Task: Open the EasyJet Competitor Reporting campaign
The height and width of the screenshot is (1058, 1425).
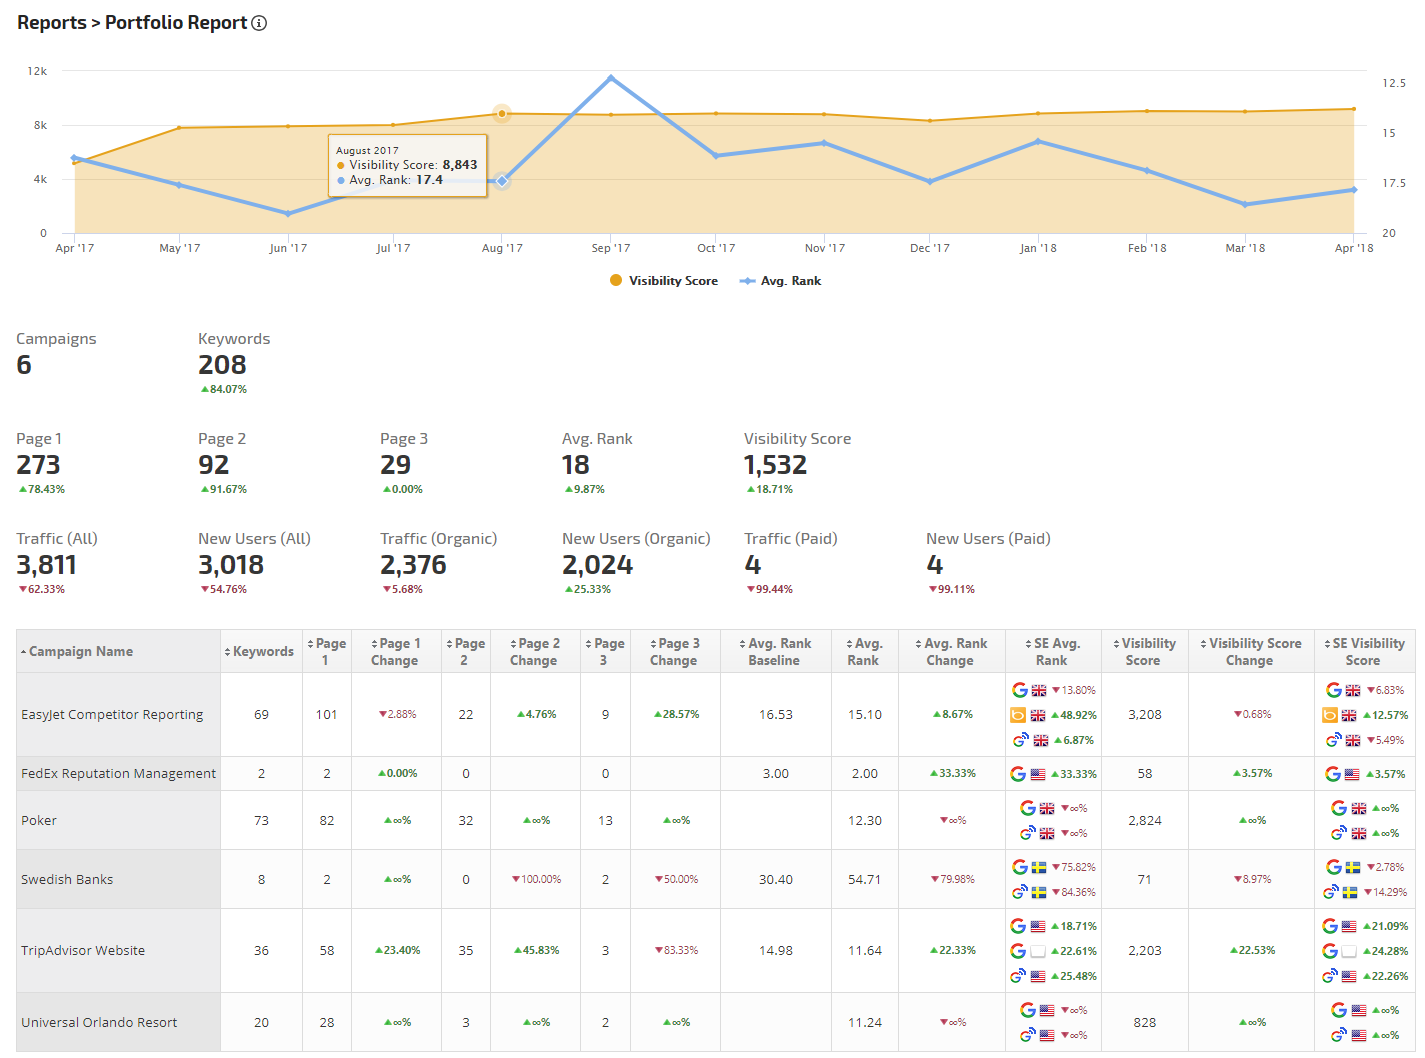Action: [x=112, y=715]
